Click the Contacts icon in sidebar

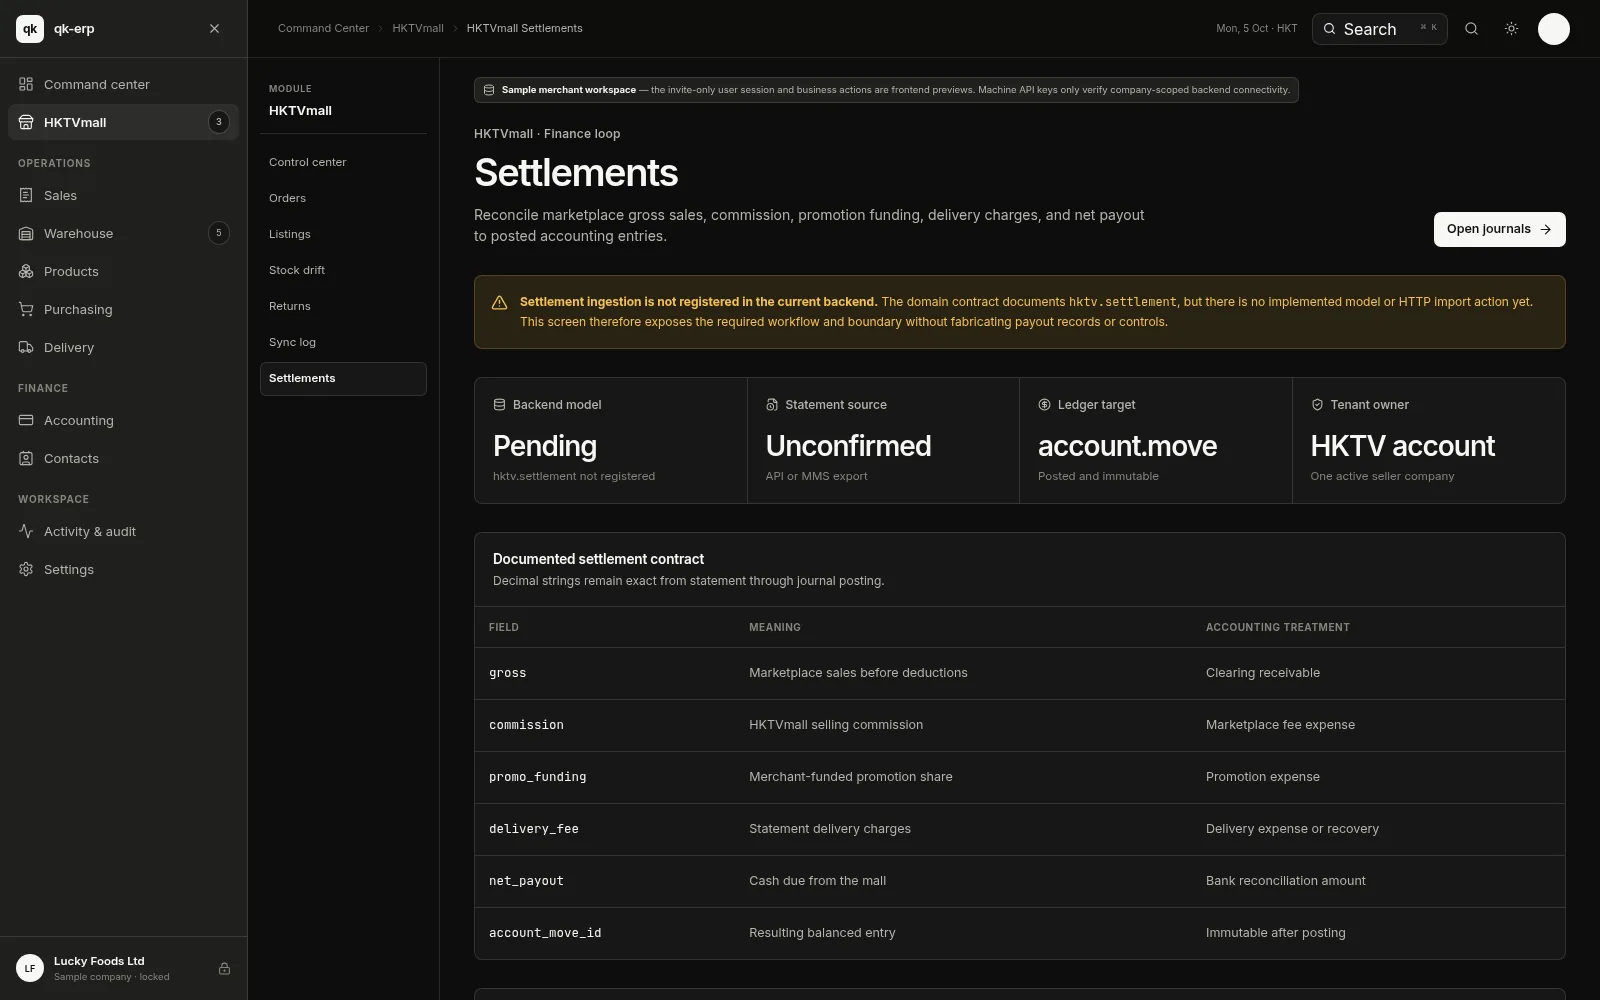click(x=26, y=458)
